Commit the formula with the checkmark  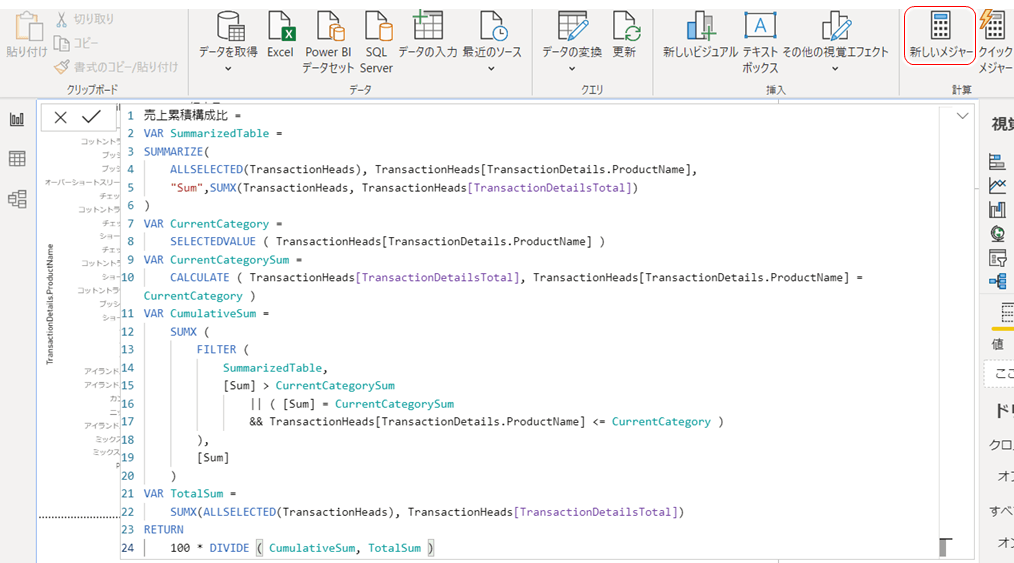(91, 116)
